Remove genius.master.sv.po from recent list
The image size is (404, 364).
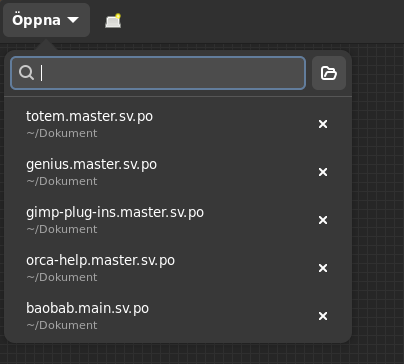tap(323, 172)
